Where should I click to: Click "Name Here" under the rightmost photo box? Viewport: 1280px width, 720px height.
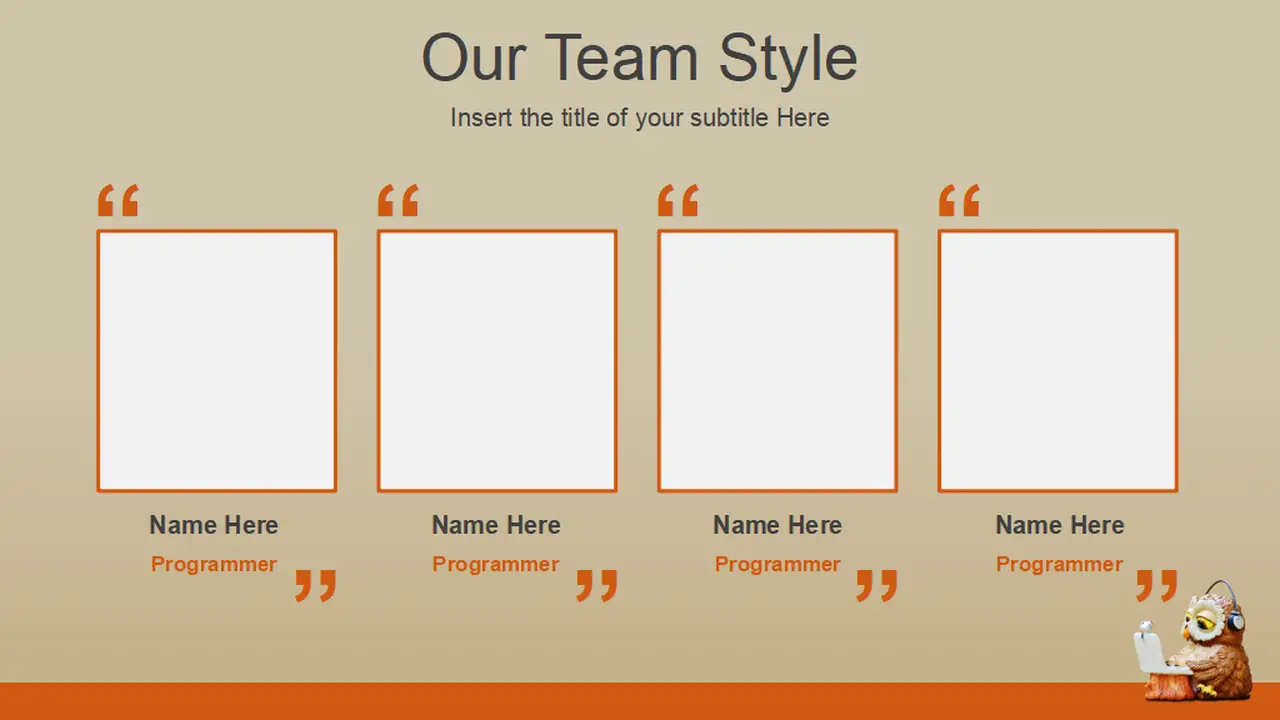tap(1060, 525)
